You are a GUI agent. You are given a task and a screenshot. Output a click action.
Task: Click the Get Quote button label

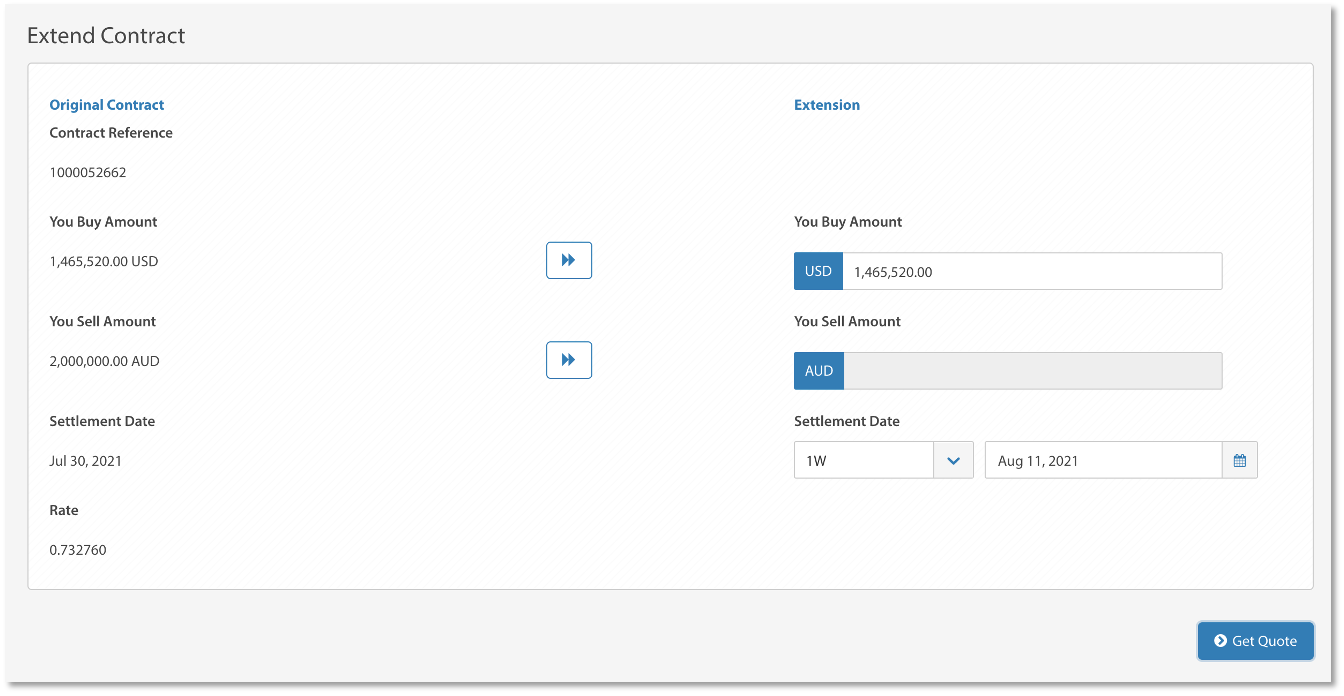(1264, 641)
